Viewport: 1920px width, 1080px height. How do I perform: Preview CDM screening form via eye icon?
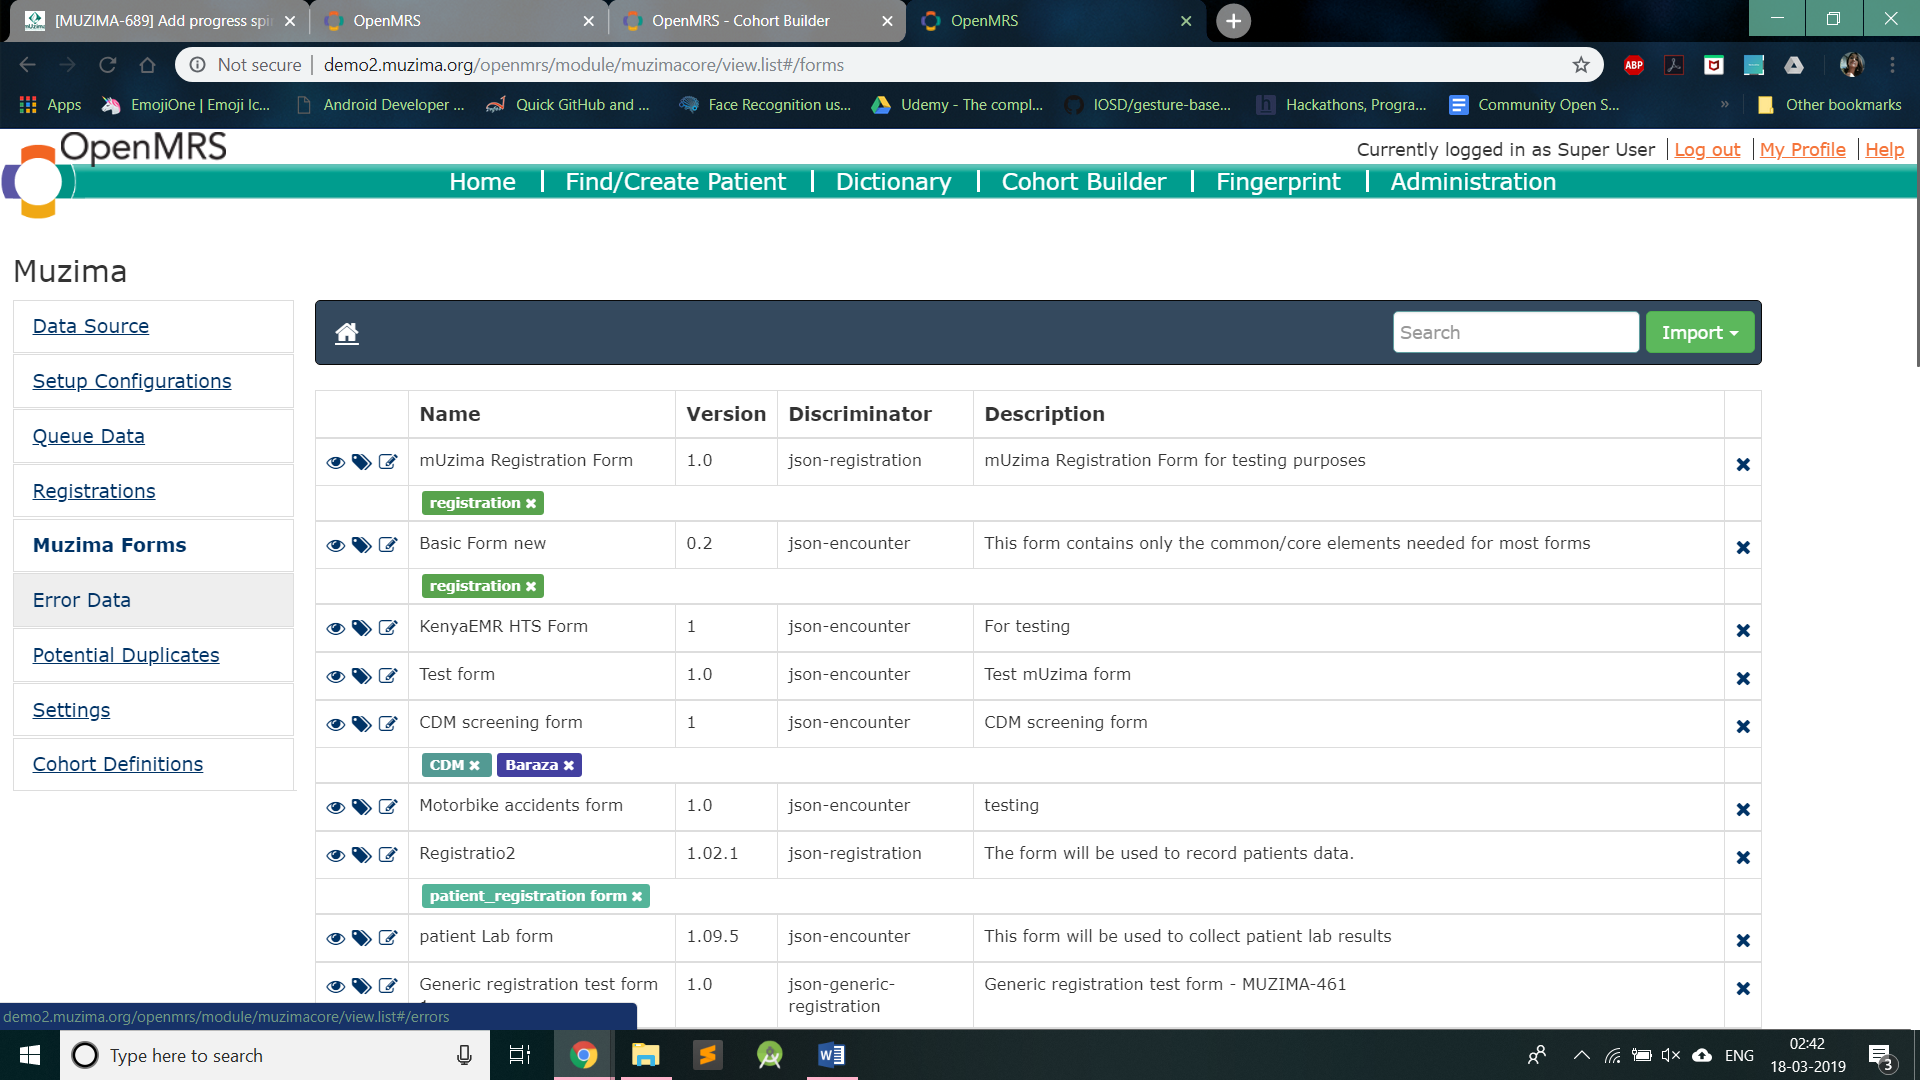coord(336,724)
